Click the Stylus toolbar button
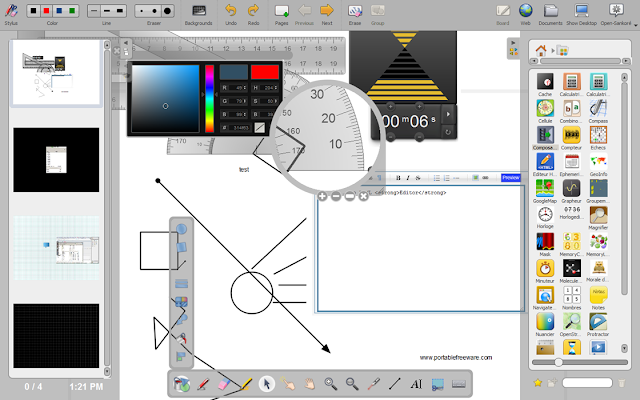 (x=11, y=14)
